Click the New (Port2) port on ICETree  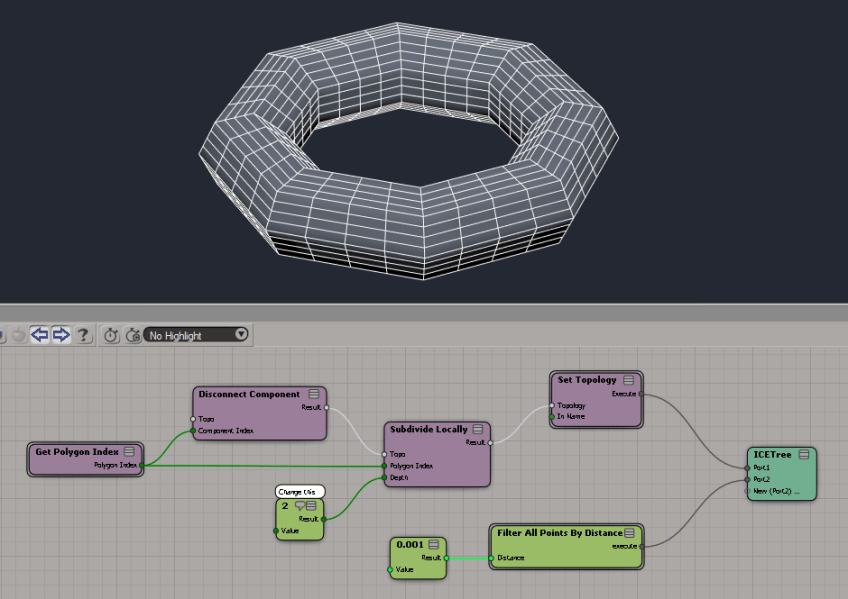point(747,491)
